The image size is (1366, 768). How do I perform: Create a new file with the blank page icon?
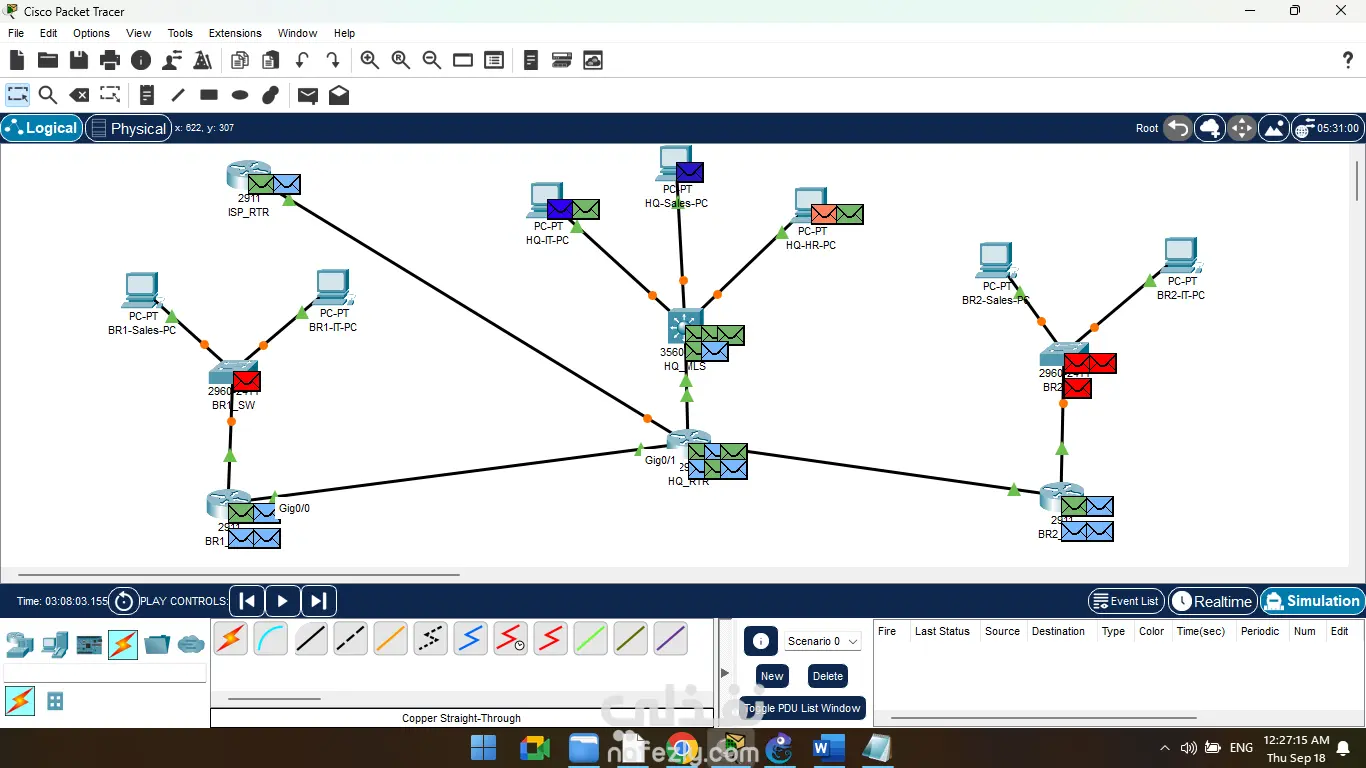pos(17,61)
